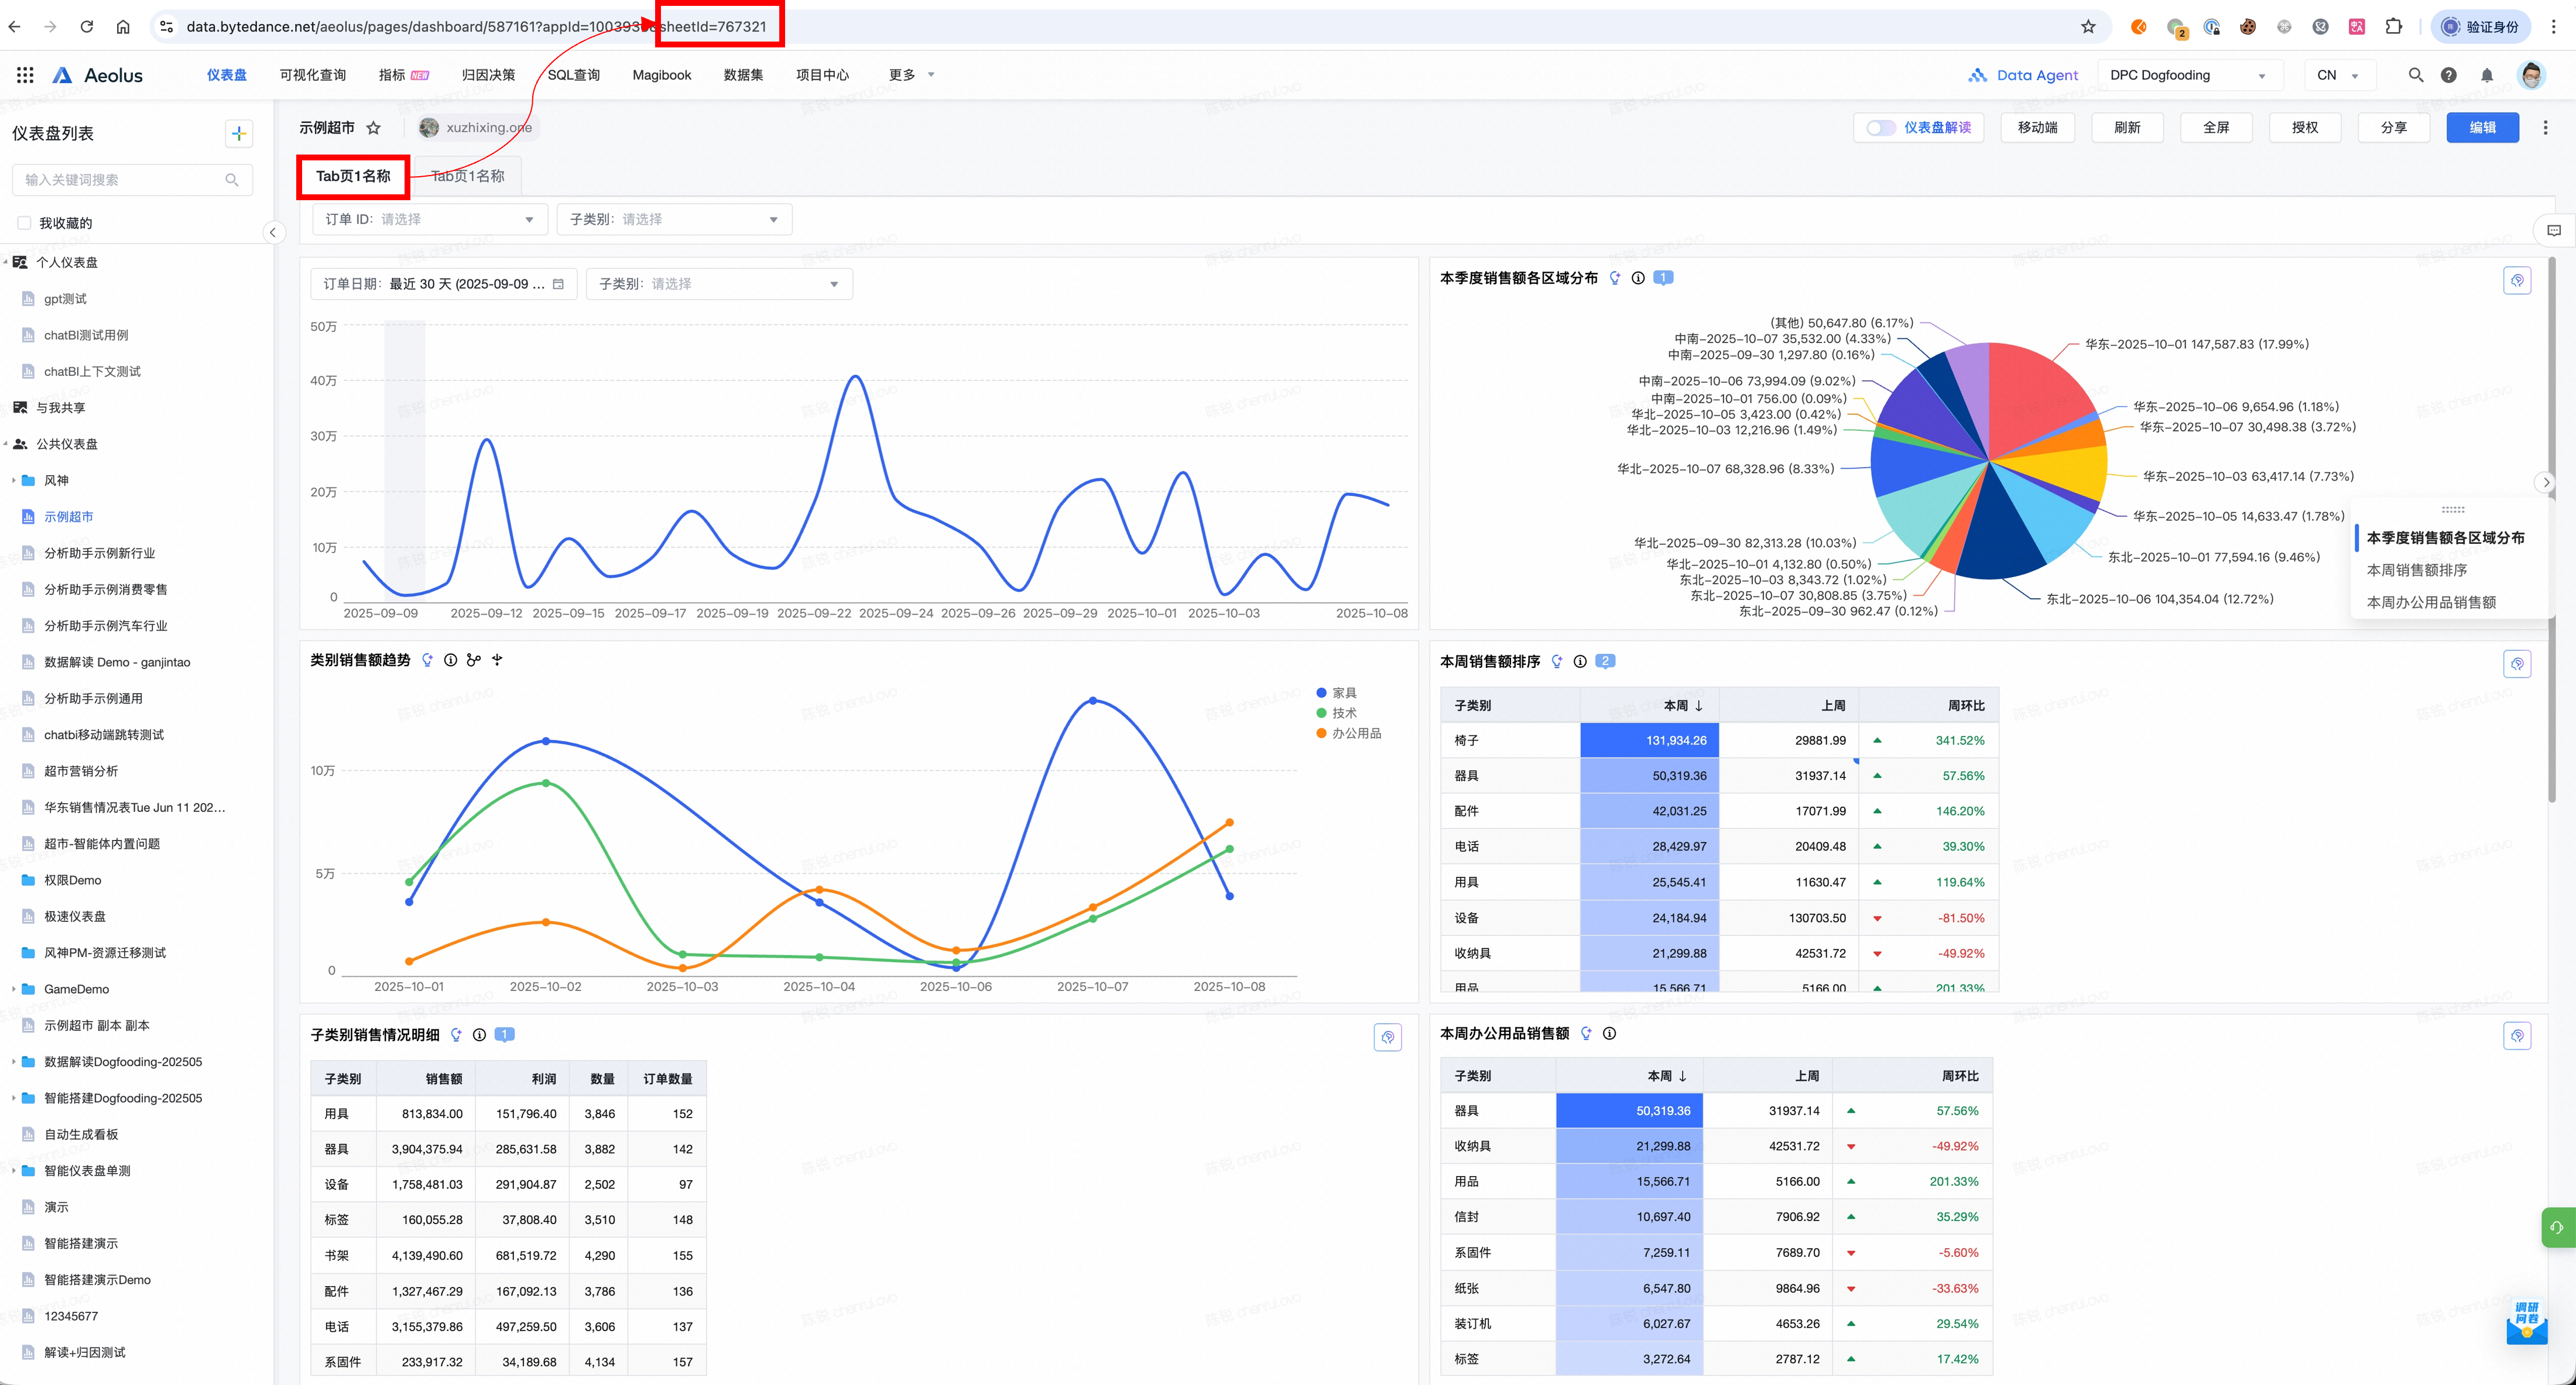Click the add dashboard plus icon

[x=238, y=133]
